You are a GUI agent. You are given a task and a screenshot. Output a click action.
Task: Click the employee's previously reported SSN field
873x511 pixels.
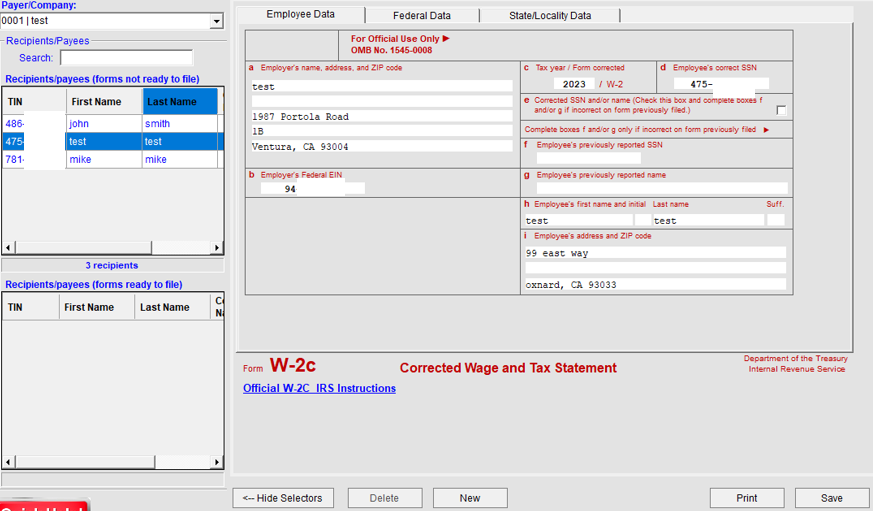588,158
